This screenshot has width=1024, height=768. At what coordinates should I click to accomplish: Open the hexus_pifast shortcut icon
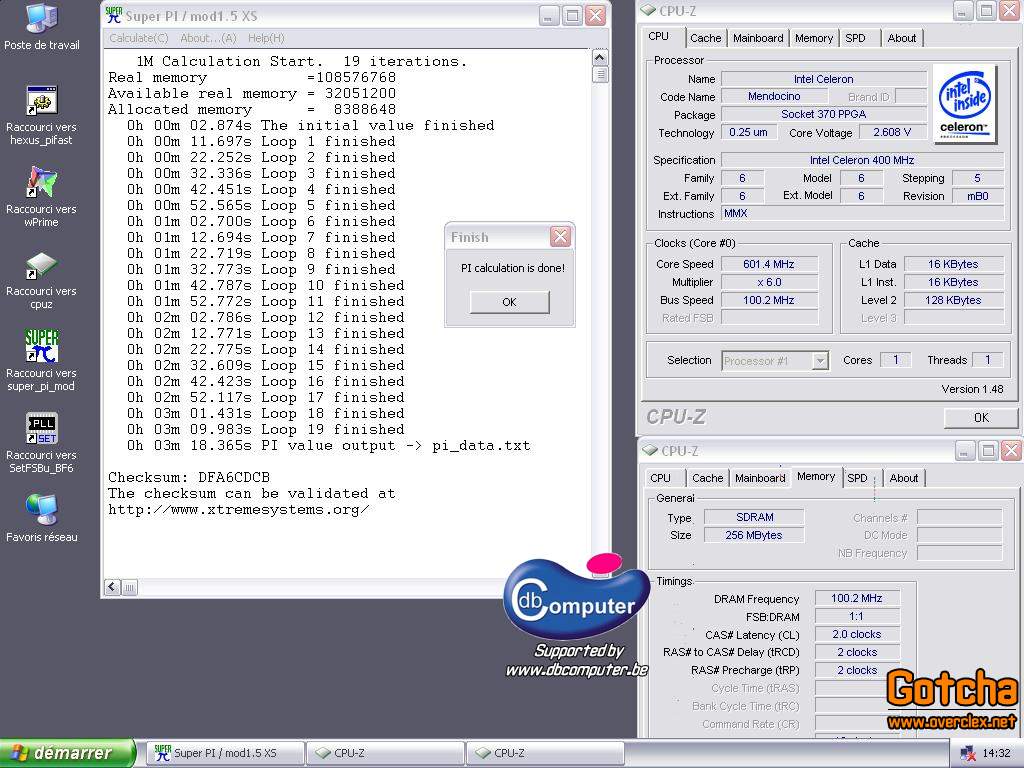(x=42, y=101)
